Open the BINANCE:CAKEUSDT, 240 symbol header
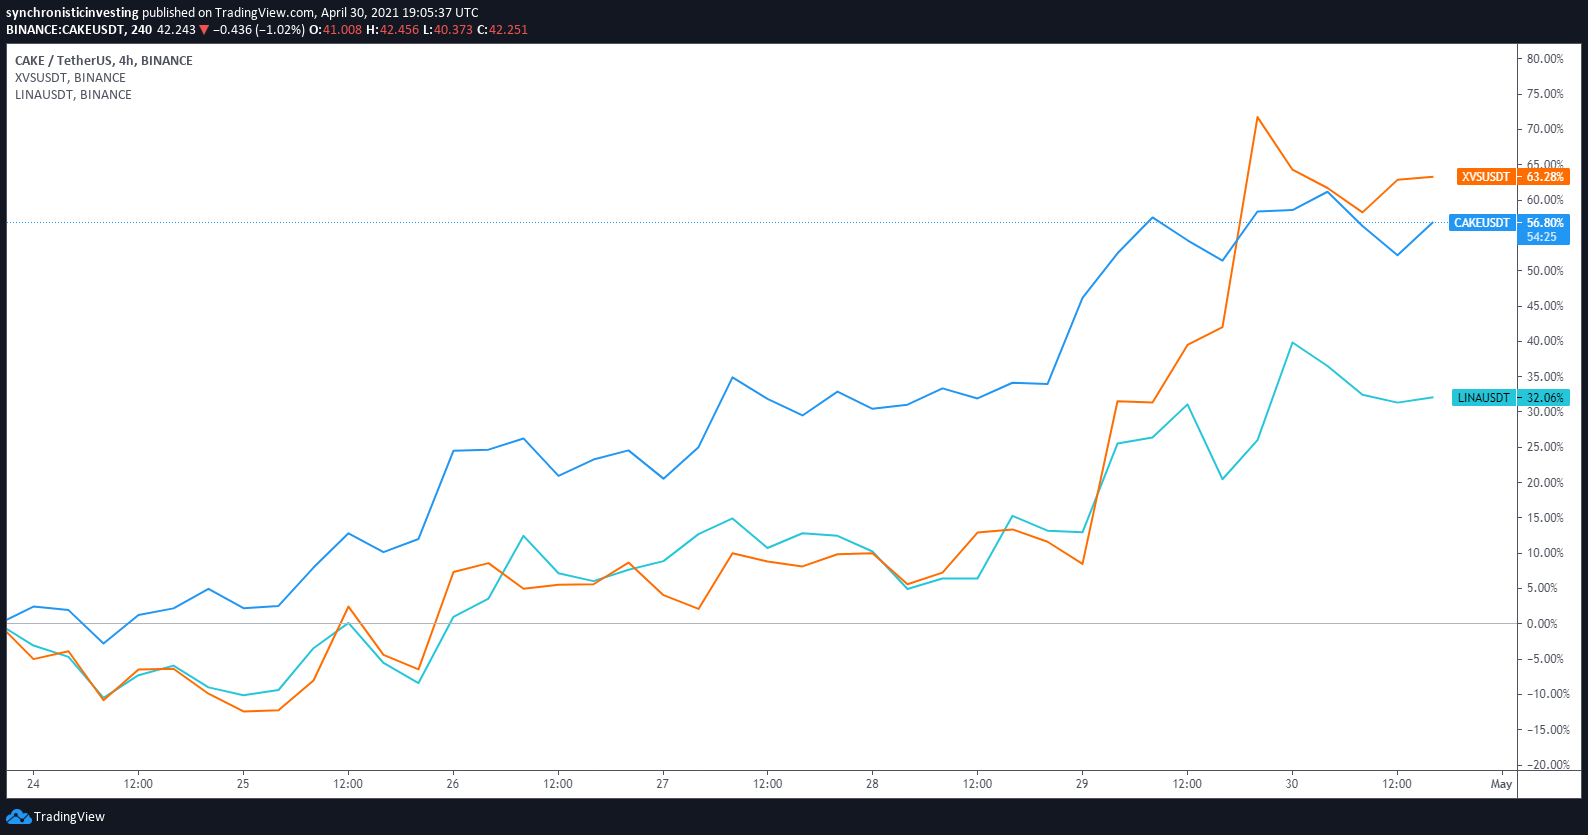The width and height of the screenshot is (1588, 835). [79, 30]
